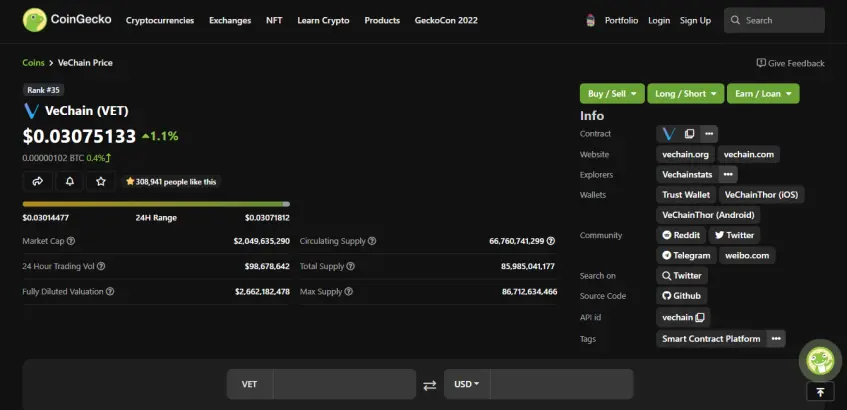
Task: Click Give Feedback
Action: point(791,63)
